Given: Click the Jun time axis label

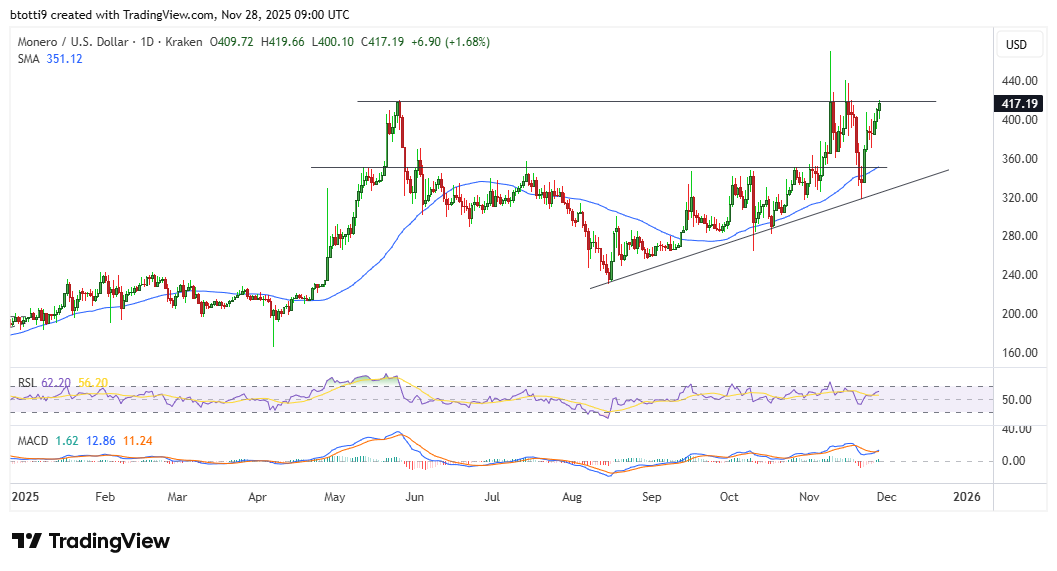Looking at the screenshot, I should coord(414,497).
